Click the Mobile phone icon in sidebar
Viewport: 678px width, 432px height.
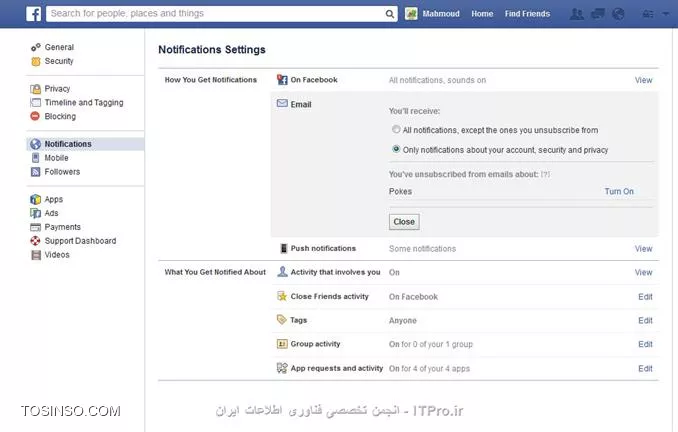pyautogui.click(x=35, y=158)
